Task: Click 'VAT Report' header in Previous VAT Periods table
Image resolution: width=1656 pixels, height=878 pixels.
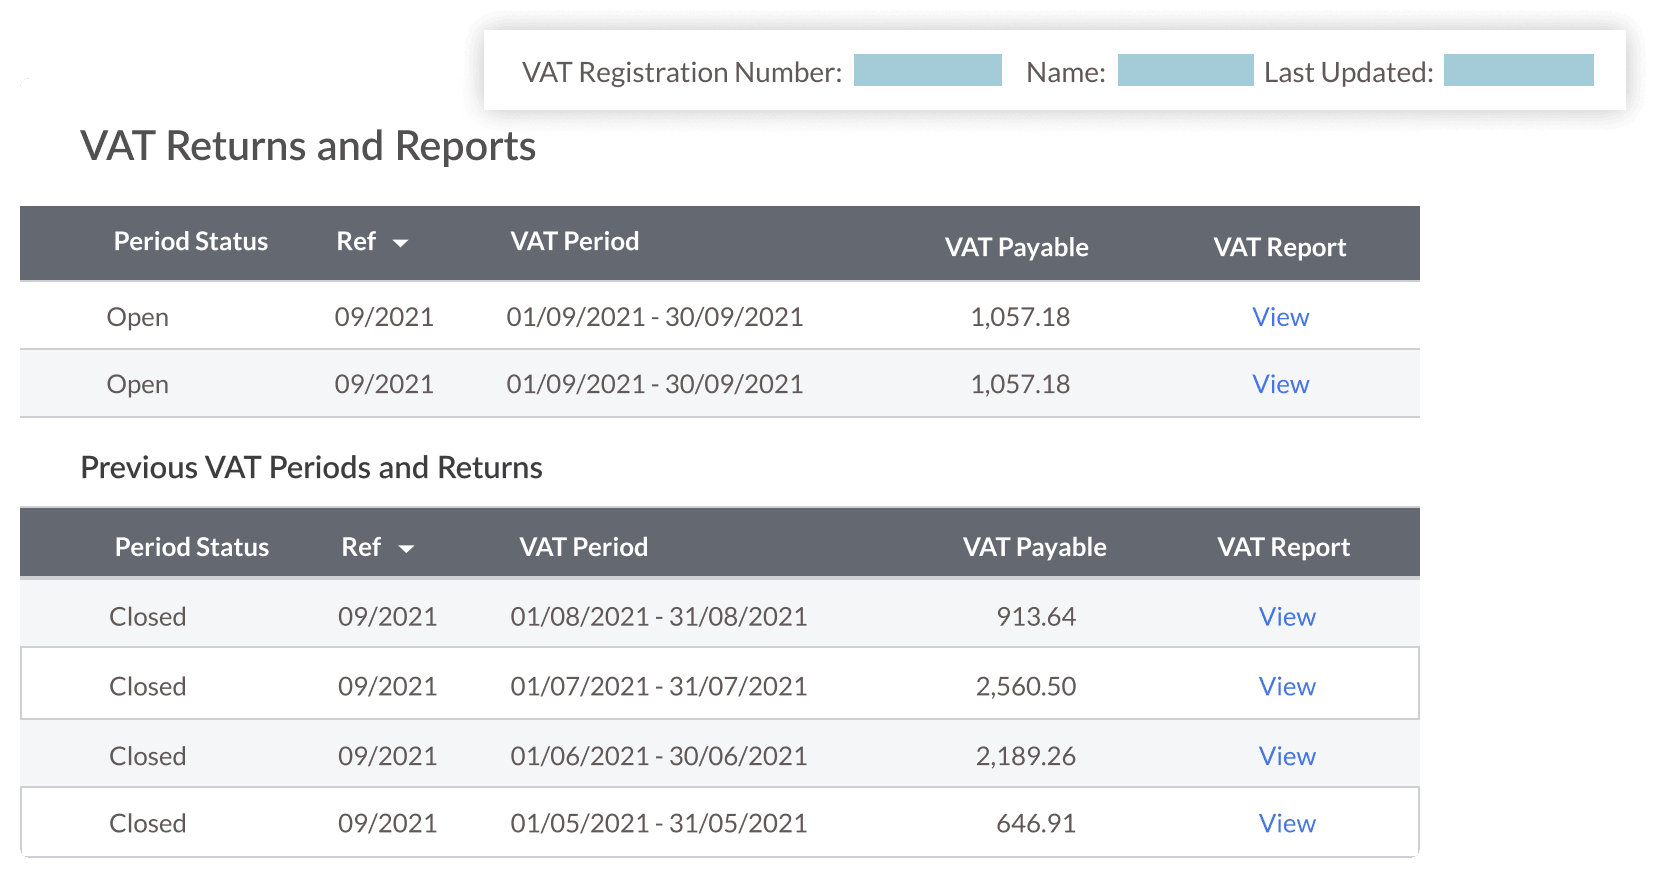Action: tap(1284, 548)
